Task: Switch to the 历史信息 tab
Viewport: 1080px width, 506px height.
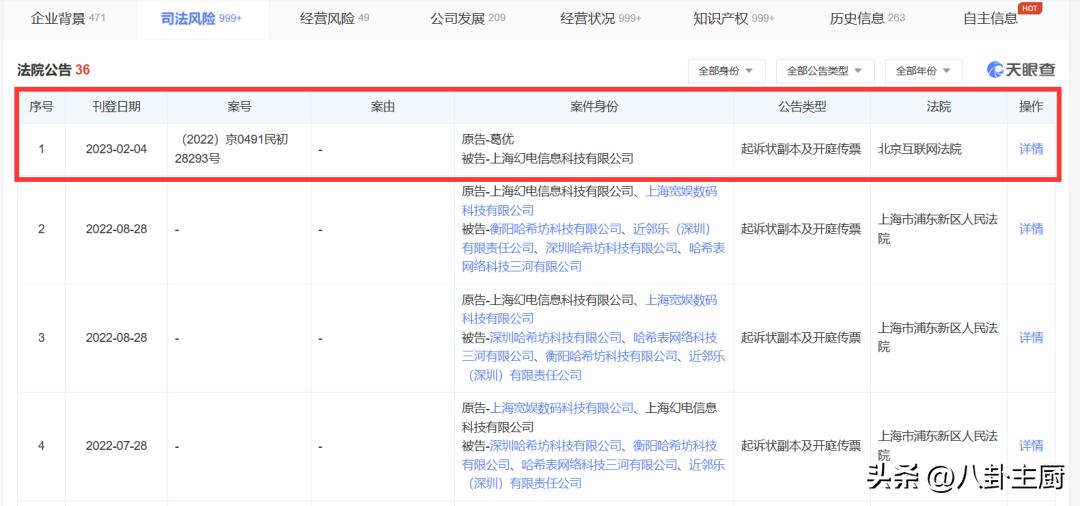Action: (x=867, y=19)
